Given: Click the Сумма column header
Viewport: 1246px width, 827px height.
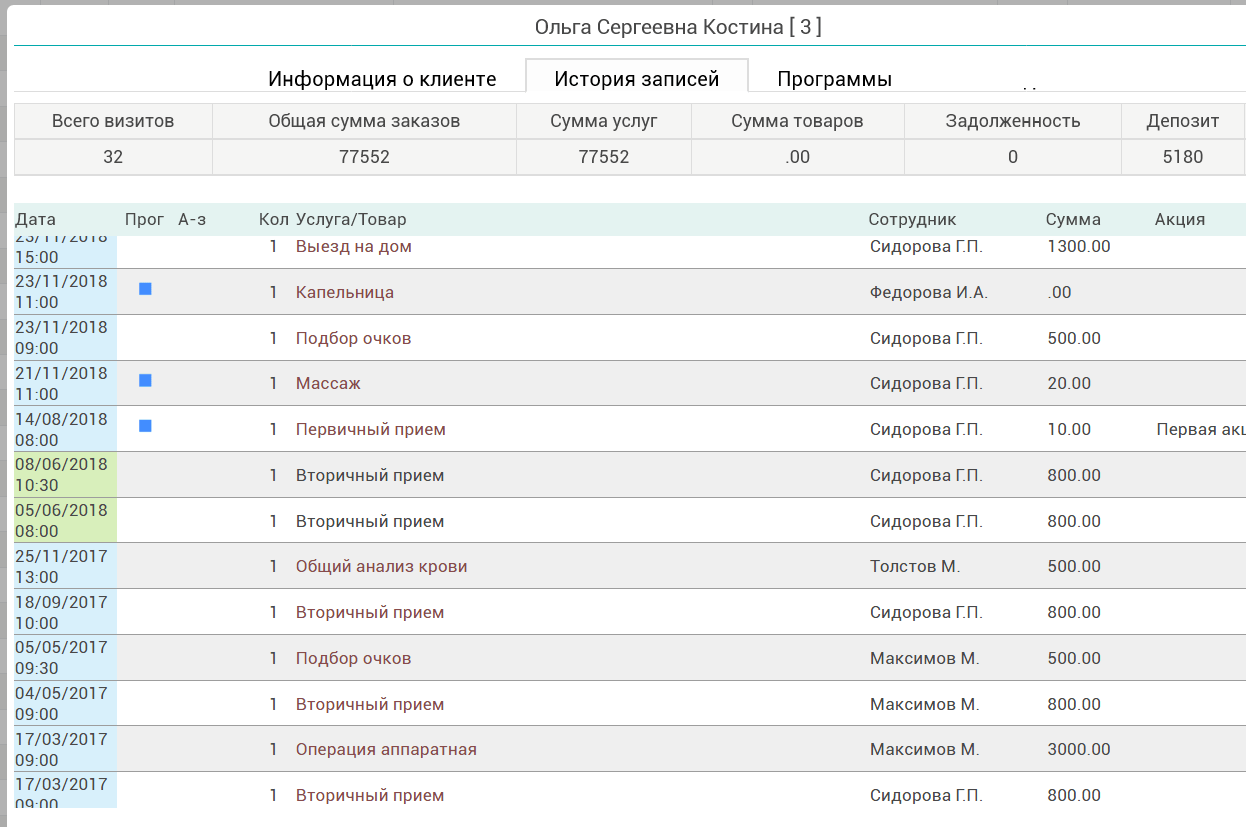Looking at the screenshot, I should coord(1073,219).
